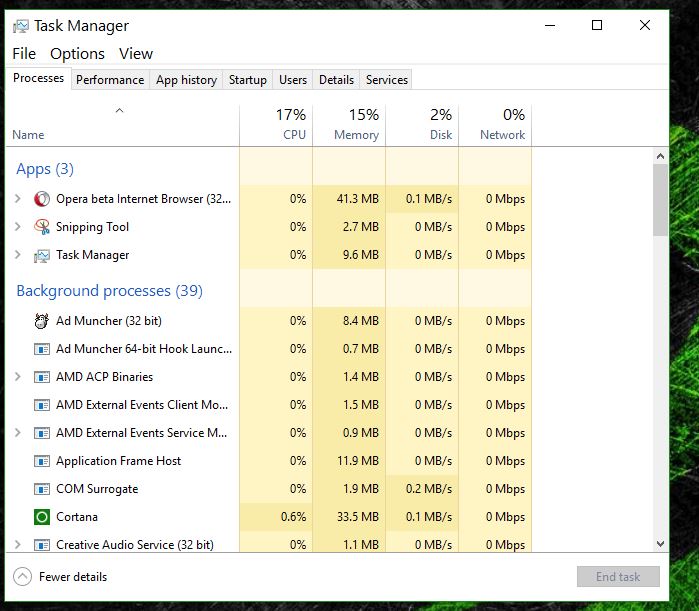Expand the AMD External Events Service row
699x611 pixels.
[x=18, y=433]
